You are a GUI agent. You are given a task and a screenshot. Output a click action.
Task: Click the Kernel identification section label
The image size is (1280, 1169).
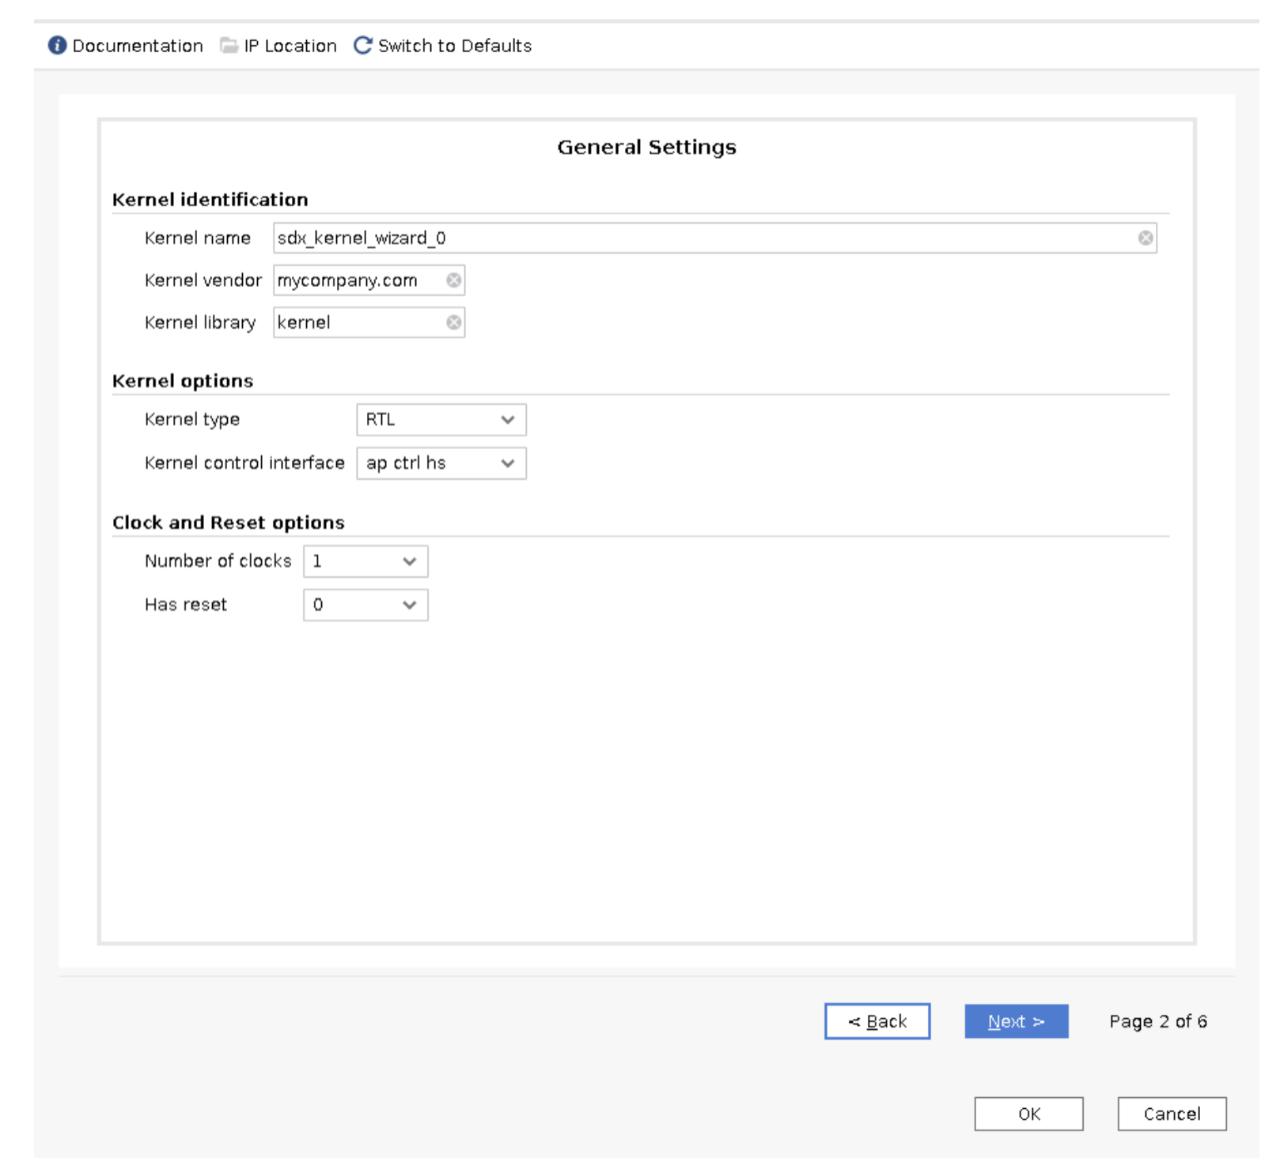[x=210, y=199]
